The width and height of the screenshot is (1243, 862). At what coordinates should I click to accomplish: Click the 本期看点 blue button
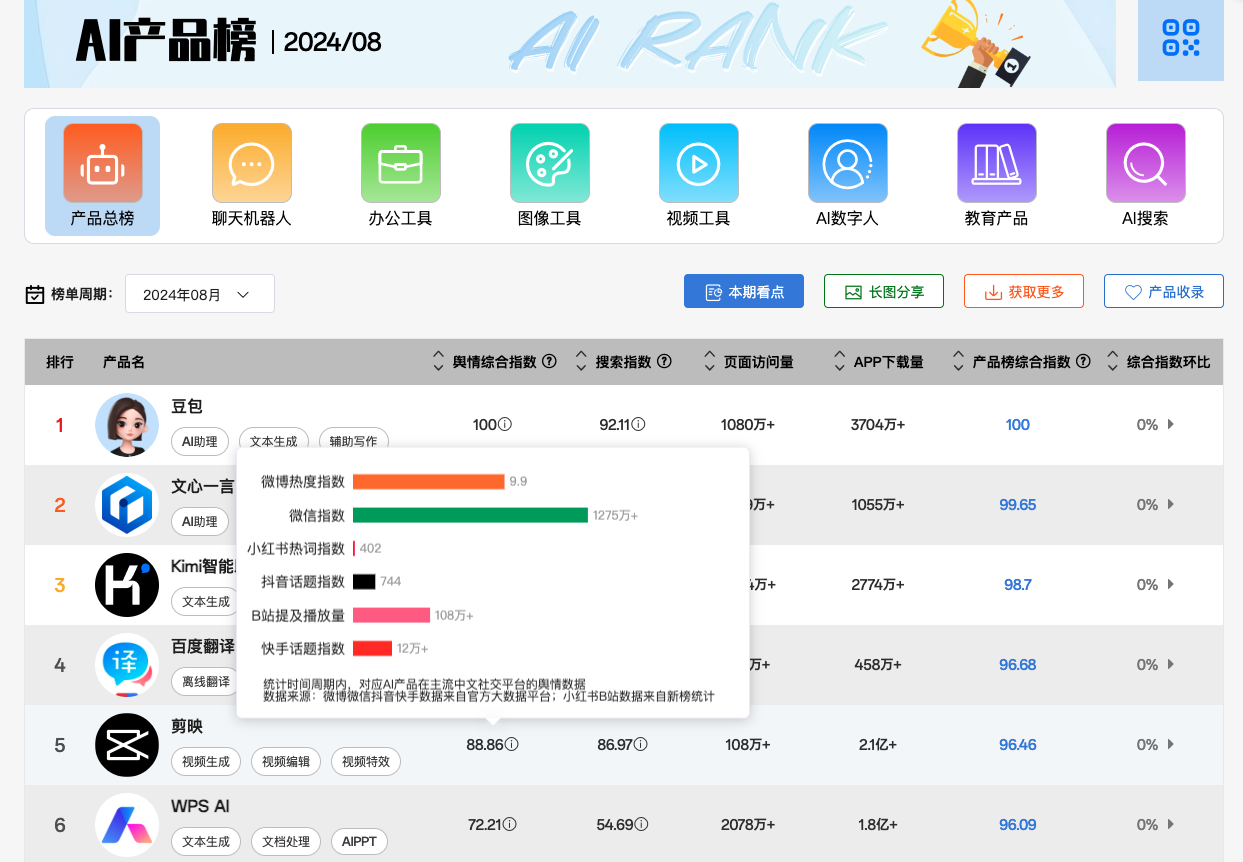click(743, 292)
